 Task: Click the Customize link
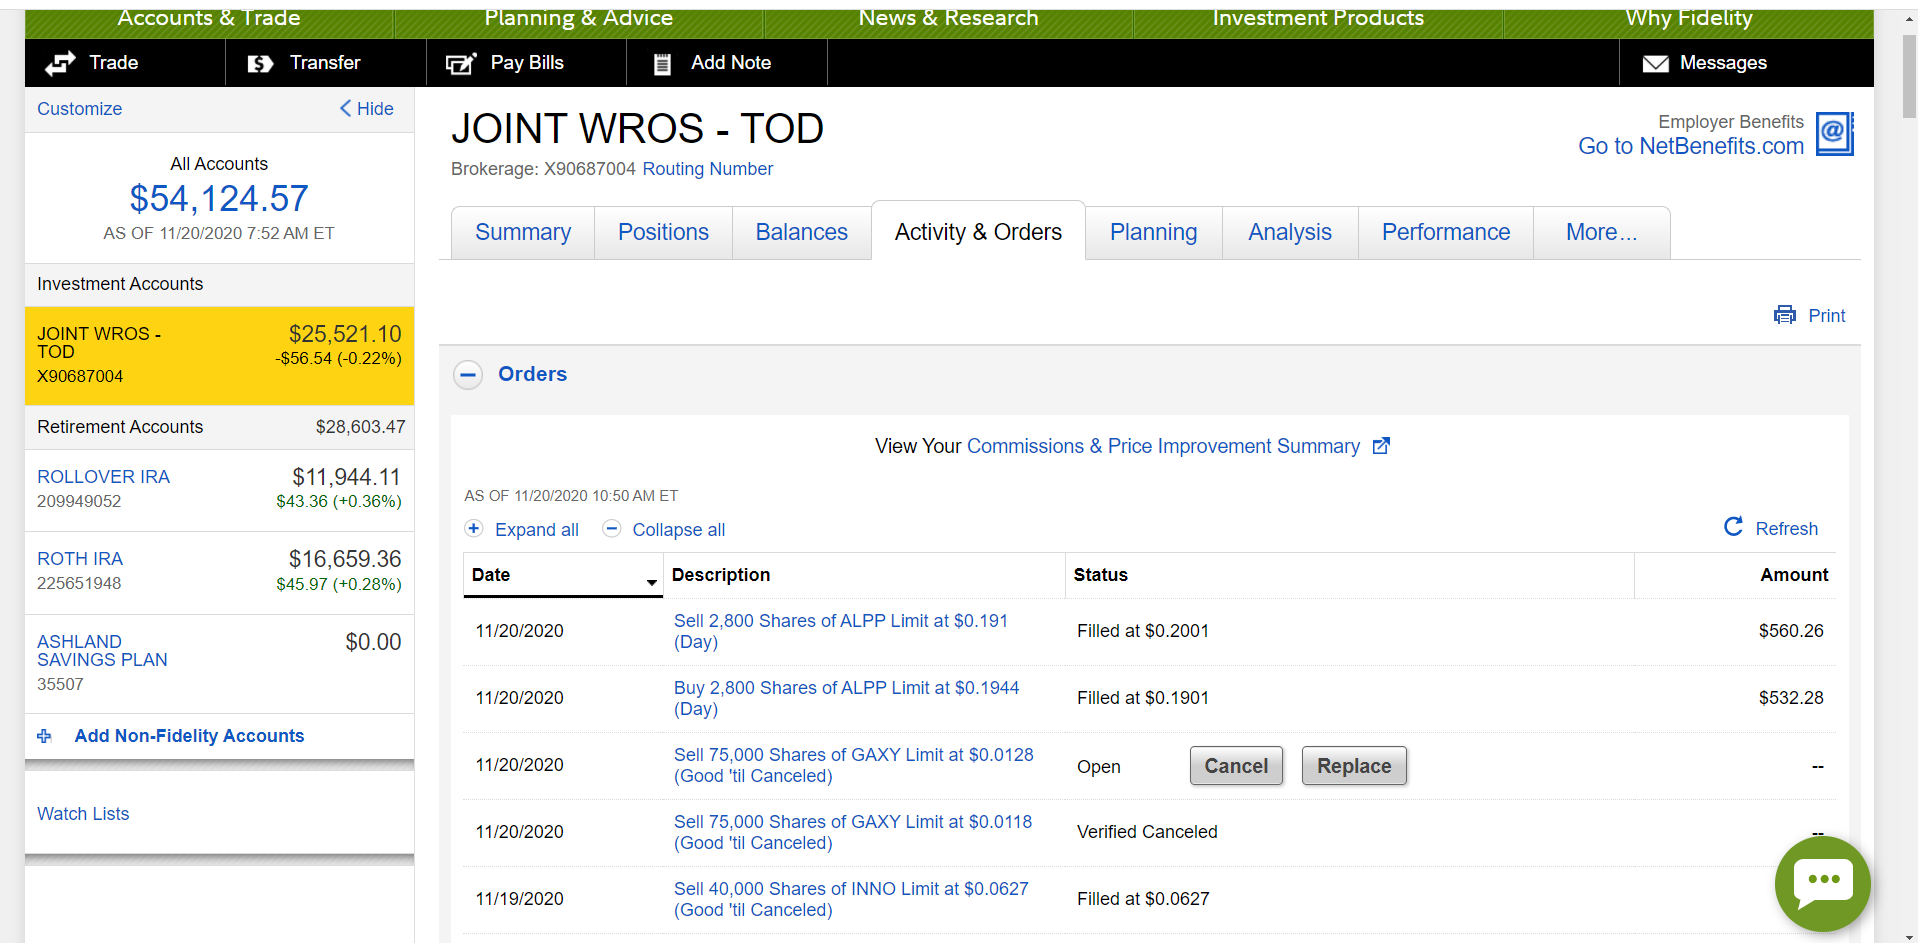pos(80,109)
